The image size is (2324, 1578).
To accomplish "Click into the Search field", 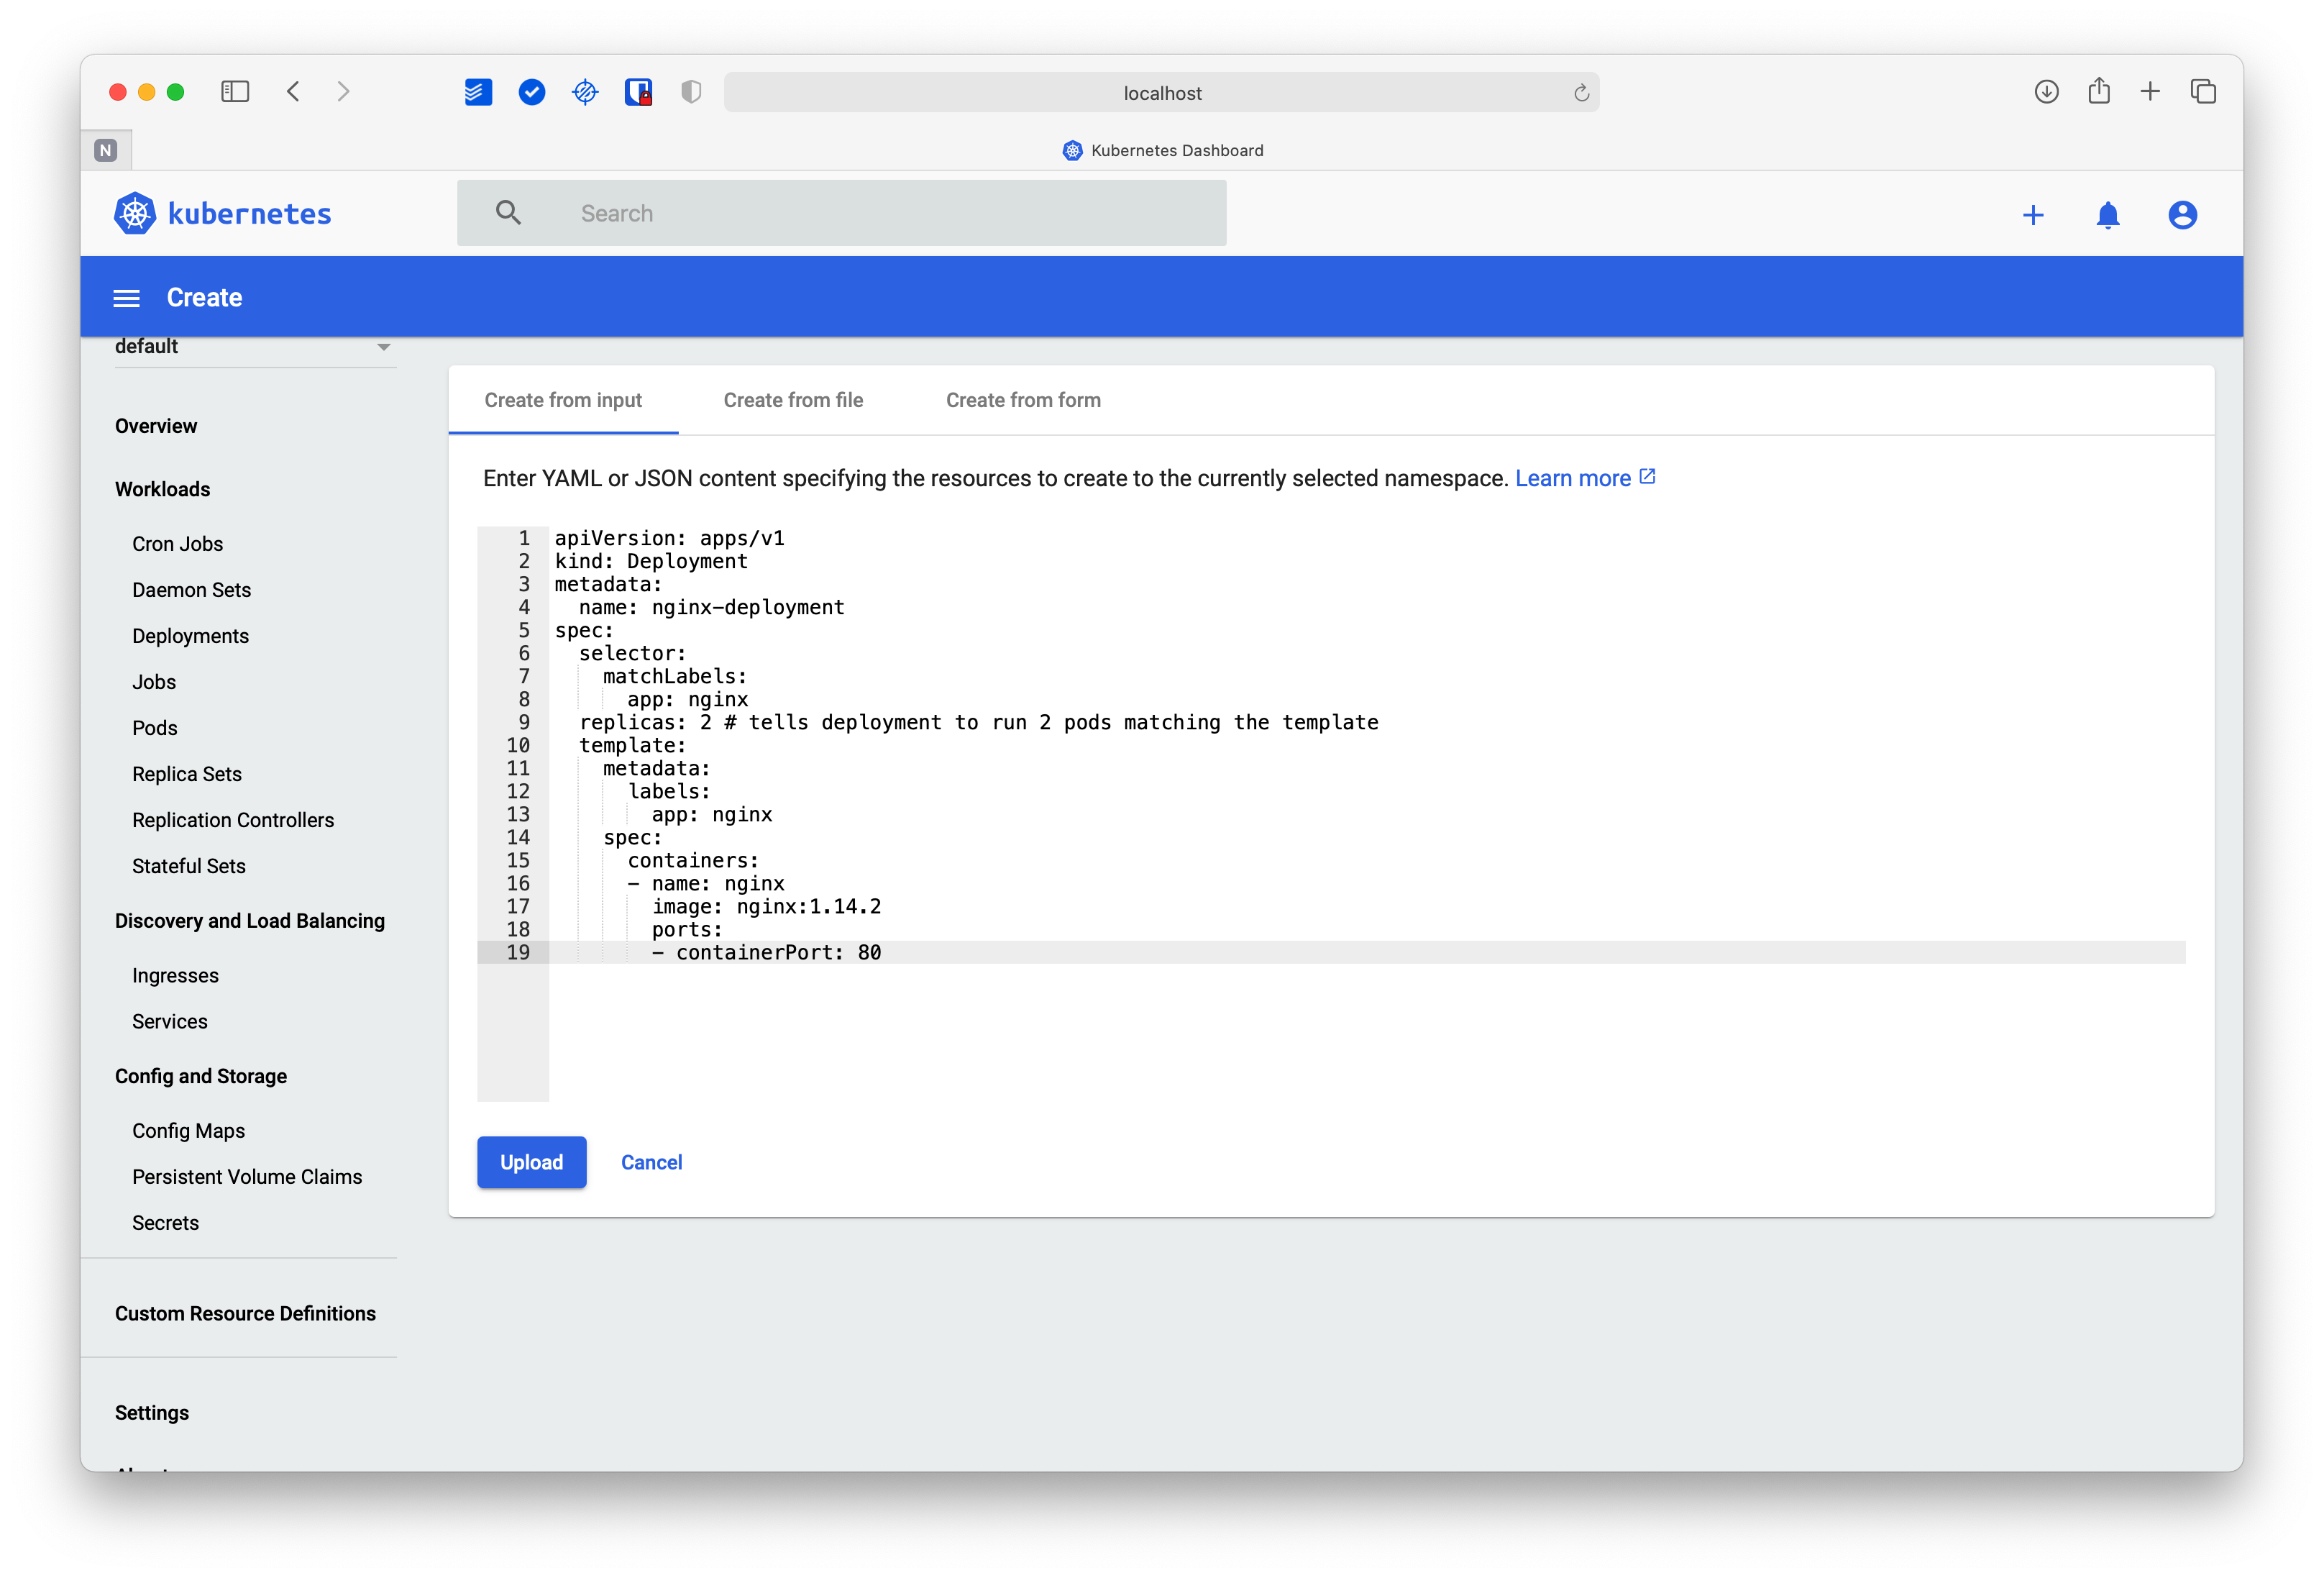I will click(841, 213).
